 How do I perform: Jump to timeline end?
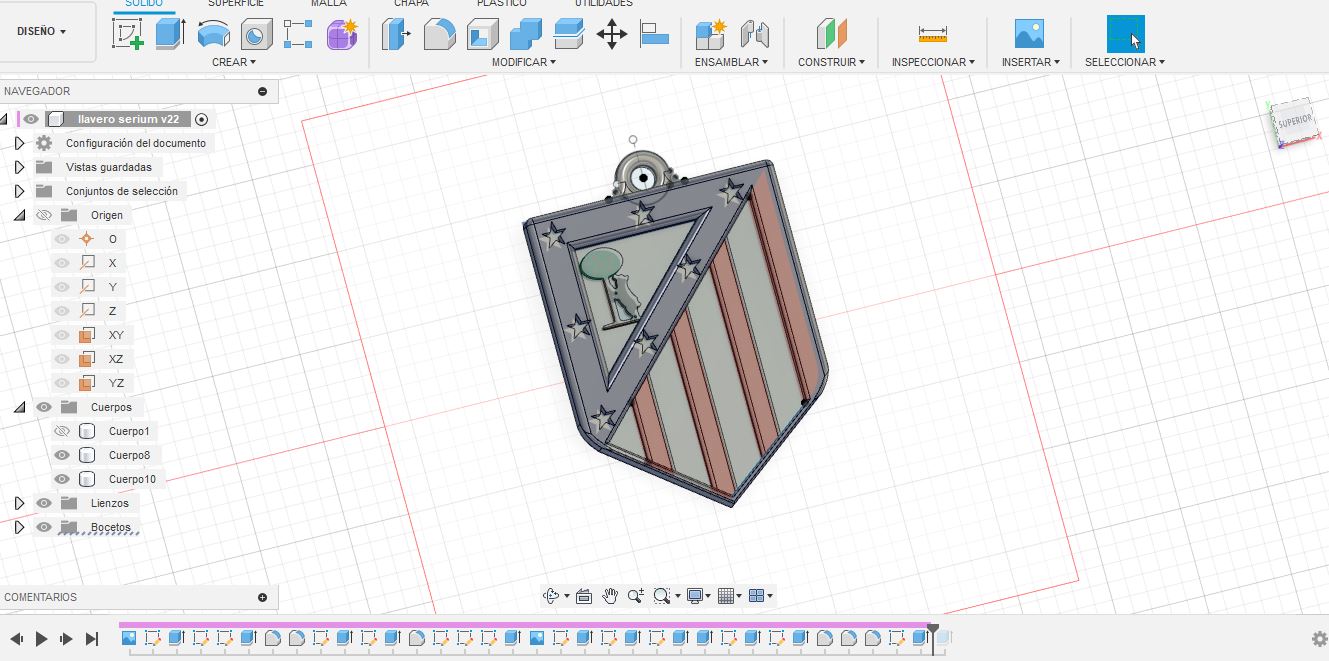click(x=92, y=638)
